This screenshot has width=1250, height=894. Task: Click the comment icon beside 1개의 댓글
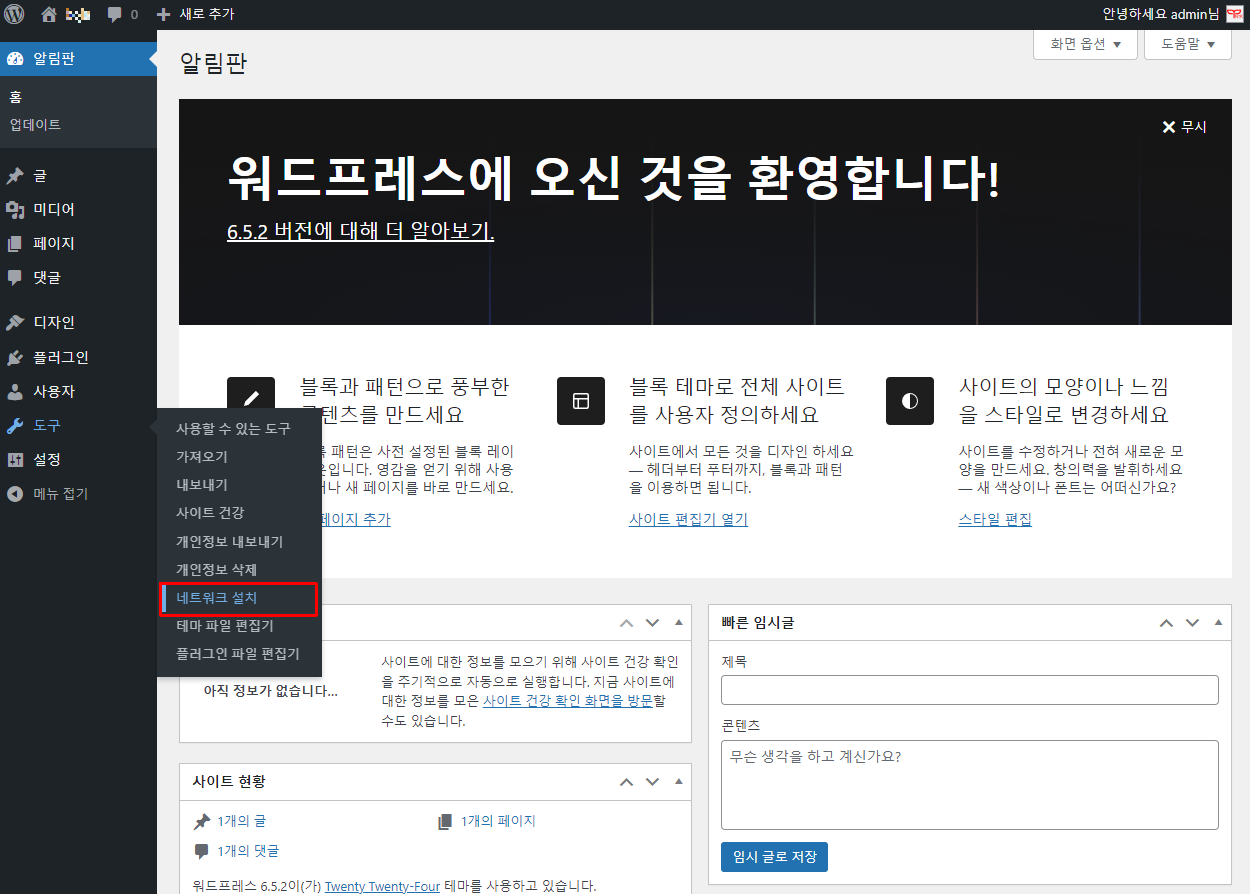[x=202, y=851]
